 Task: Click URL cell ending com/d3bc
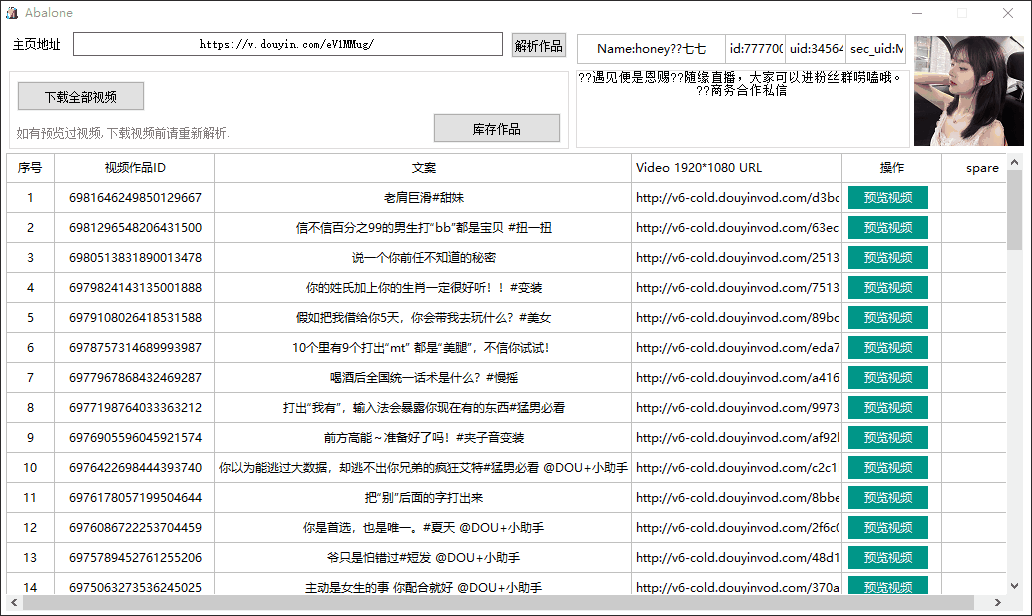pos(736,197)
